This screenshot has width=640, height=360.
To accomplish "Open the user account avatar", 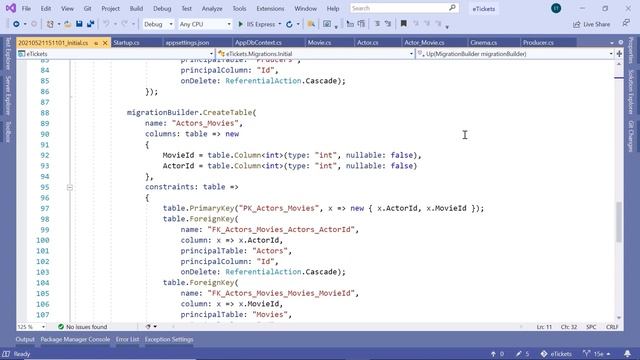I will 556,8.
